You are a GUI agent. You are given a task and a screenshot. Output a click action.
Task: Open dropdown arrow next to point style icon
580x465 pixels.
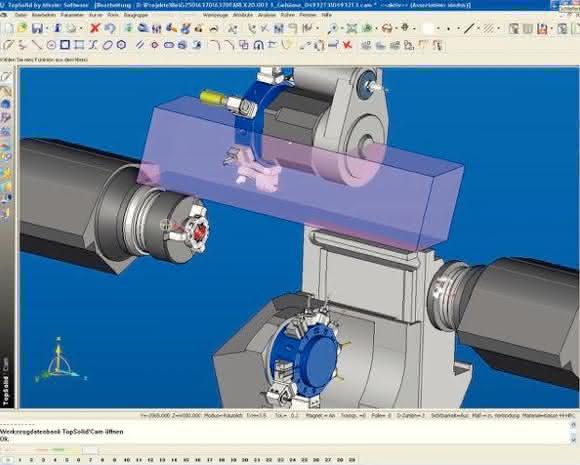459,28
